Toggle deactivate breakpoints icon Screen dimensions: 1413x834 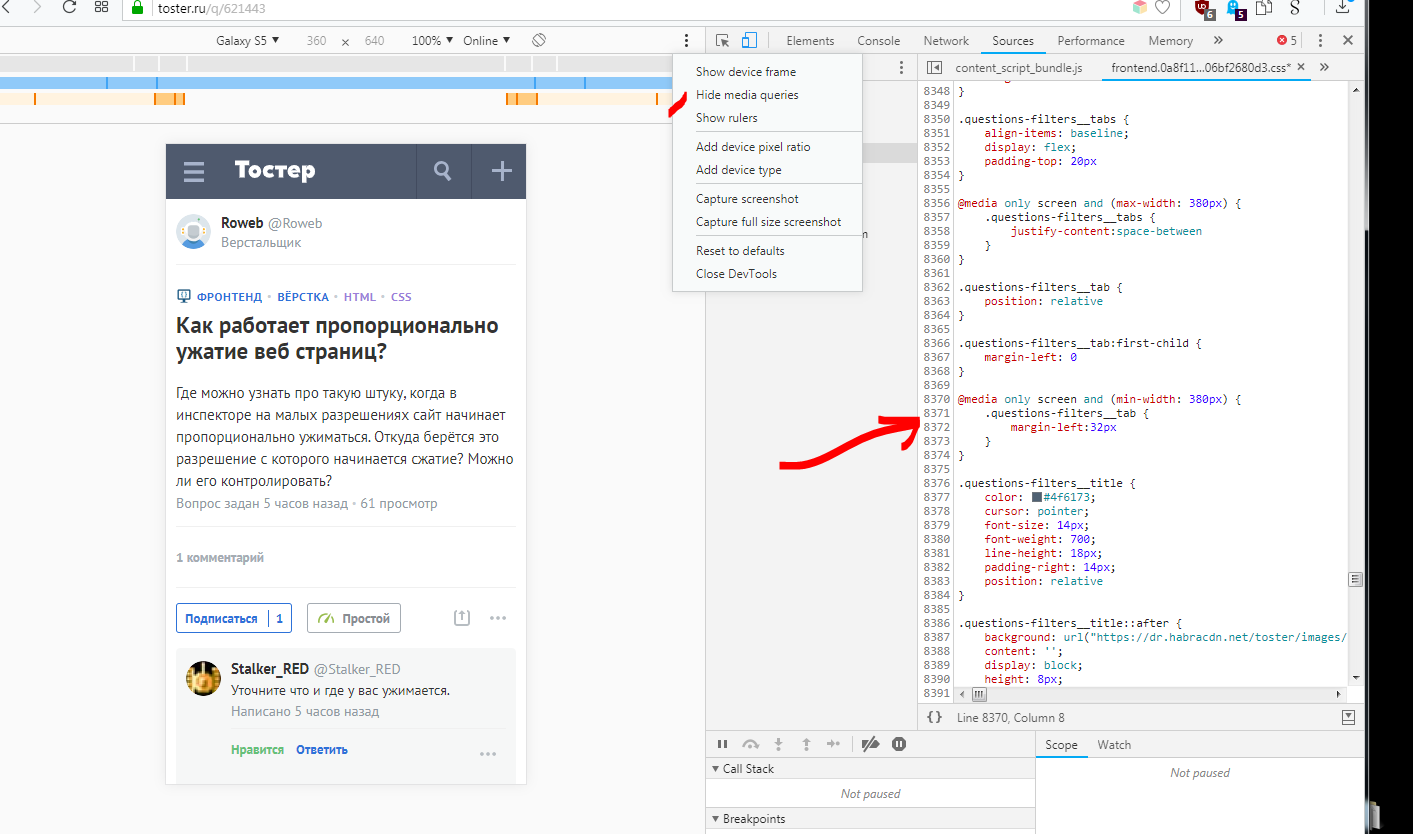click(870, 744)
